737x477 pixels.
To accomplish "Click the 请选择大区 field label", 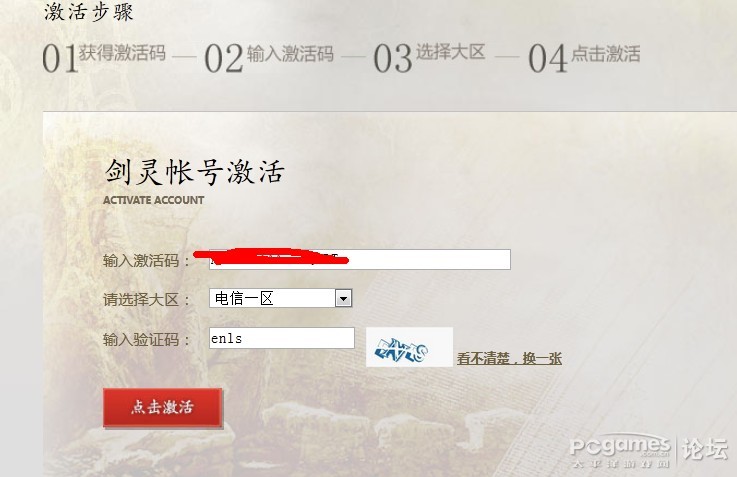I will [146, 299].
